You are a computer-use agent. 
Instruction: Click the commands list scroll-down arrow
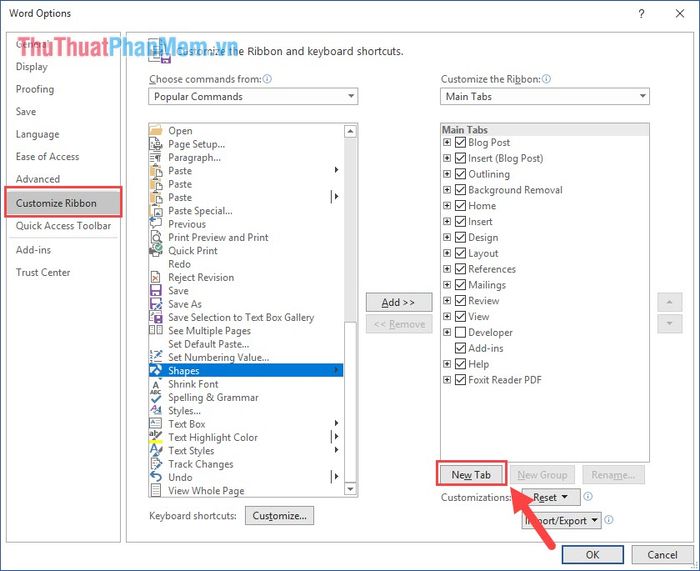pos(350,489)
